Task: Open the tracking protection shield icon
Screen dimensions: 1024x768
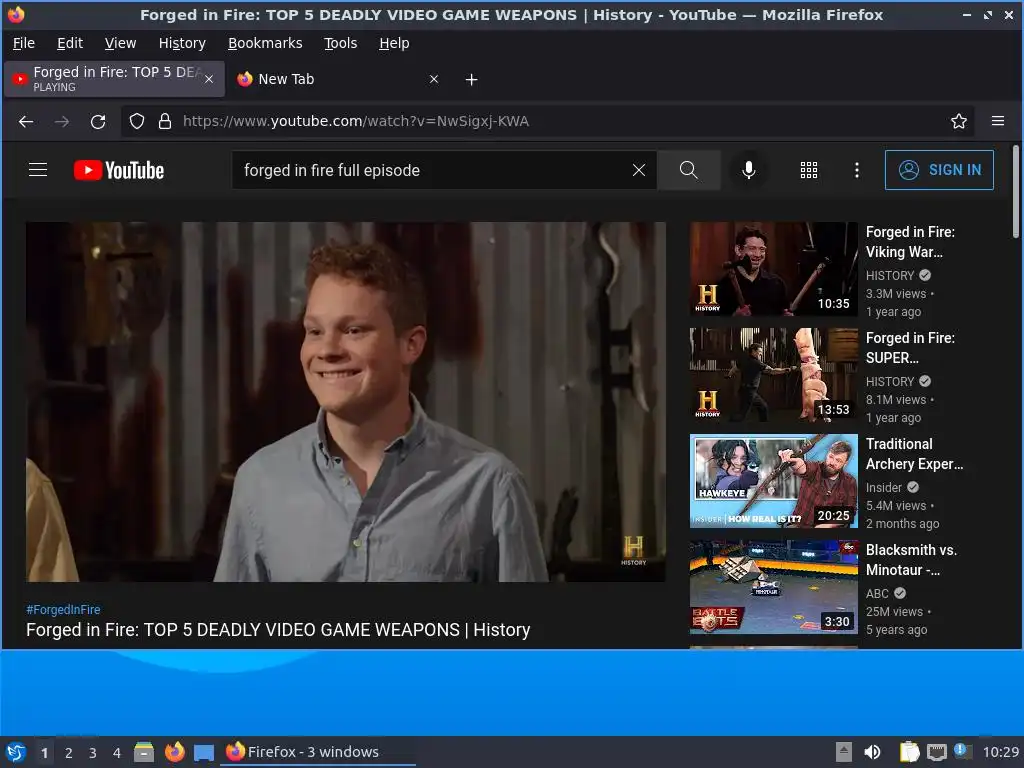Action: tap(136, 121)
